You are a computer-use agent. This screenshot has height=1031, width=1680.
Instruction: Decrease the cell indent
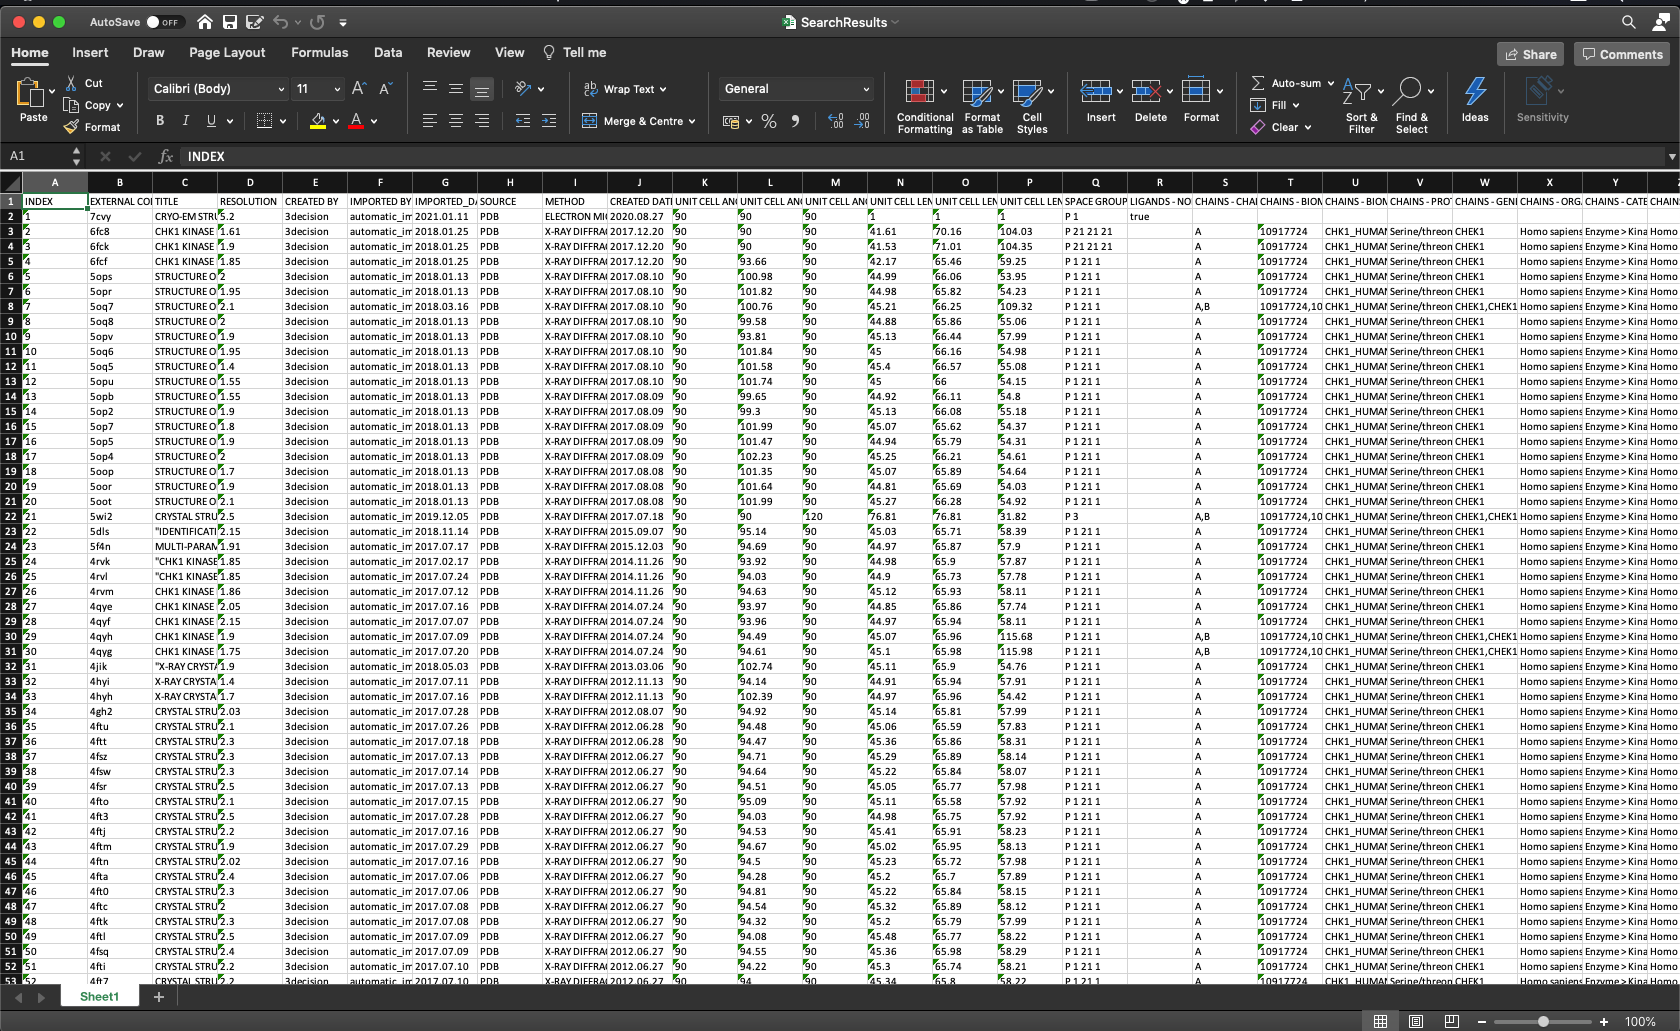pos(522,121)
